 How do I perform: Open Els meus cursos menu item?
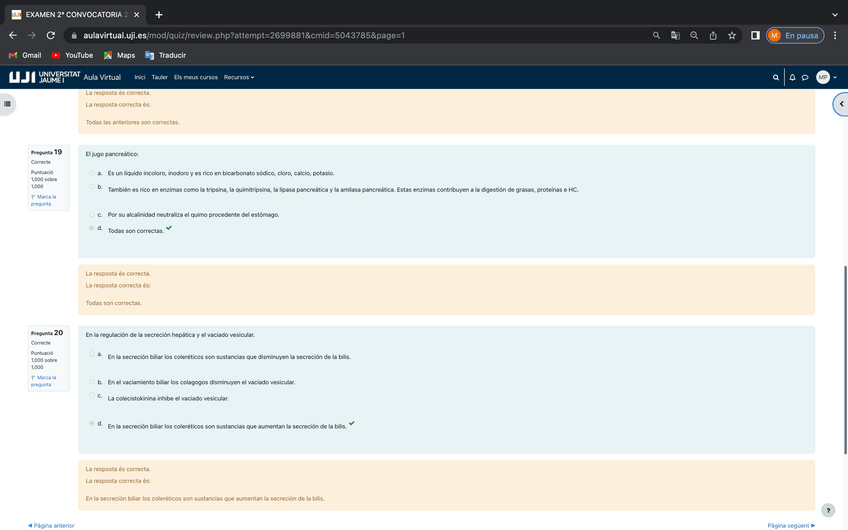[196, 77]
